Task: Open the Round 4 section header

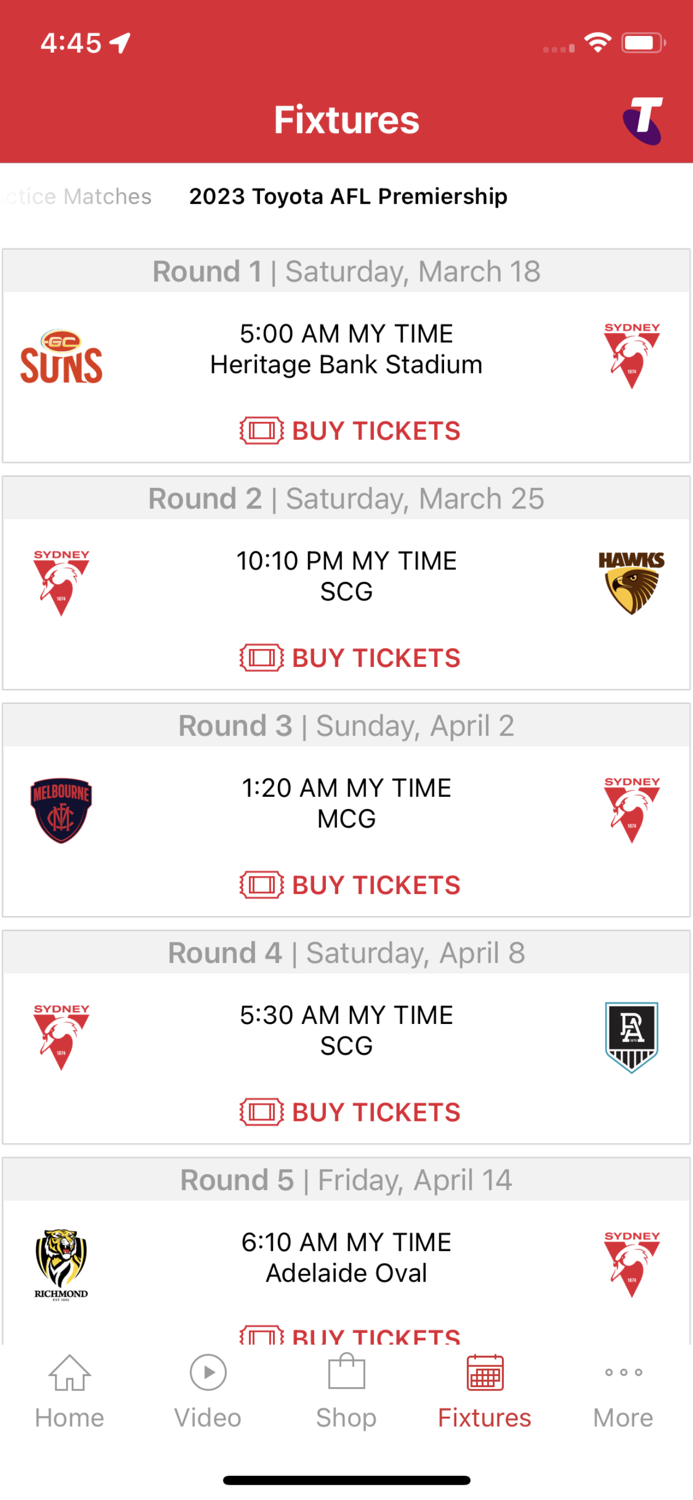Action: [346, 953]
